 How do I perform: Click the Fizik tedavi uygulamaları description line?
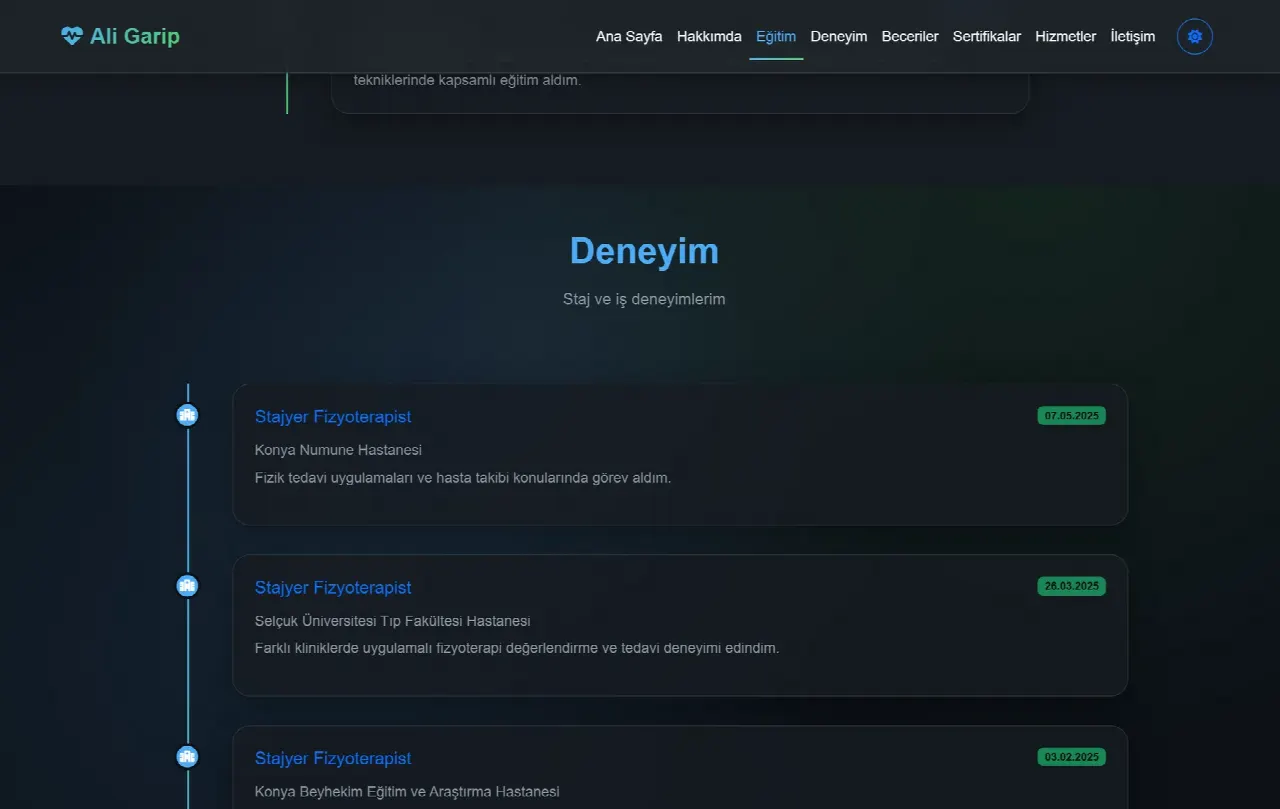click(463, 478)
